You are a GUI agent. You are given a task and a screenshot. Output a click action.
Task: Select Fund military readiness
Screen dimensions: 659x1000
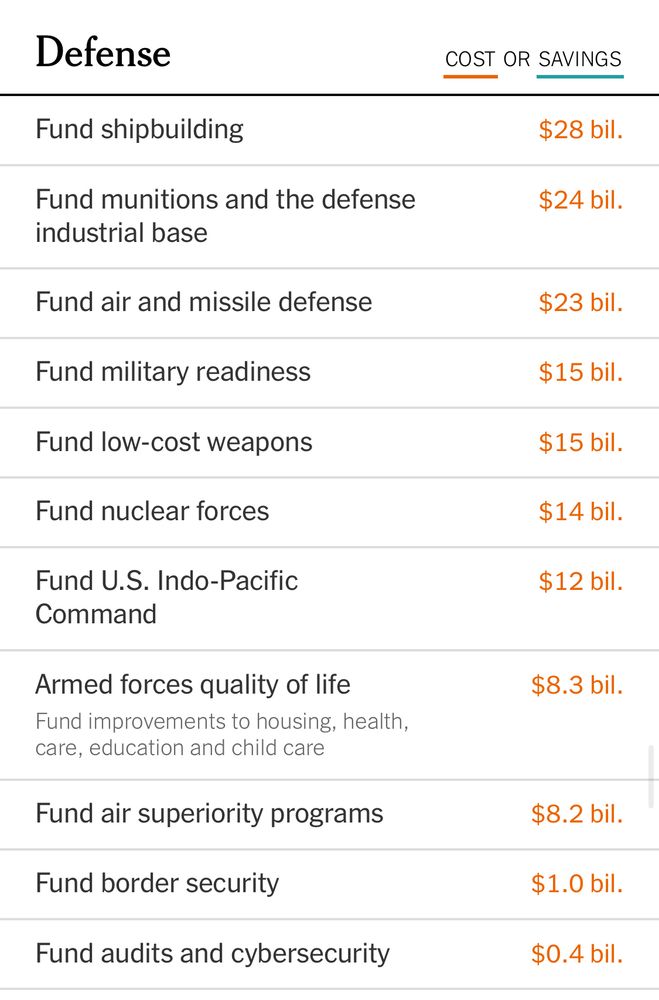point(173,372)
